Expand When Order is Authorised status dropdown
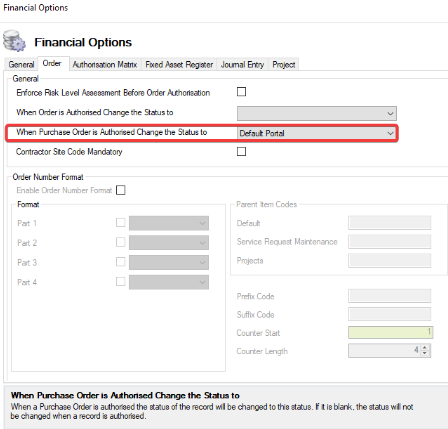Viewport: 448px width, 429px height. pos(317,114)
